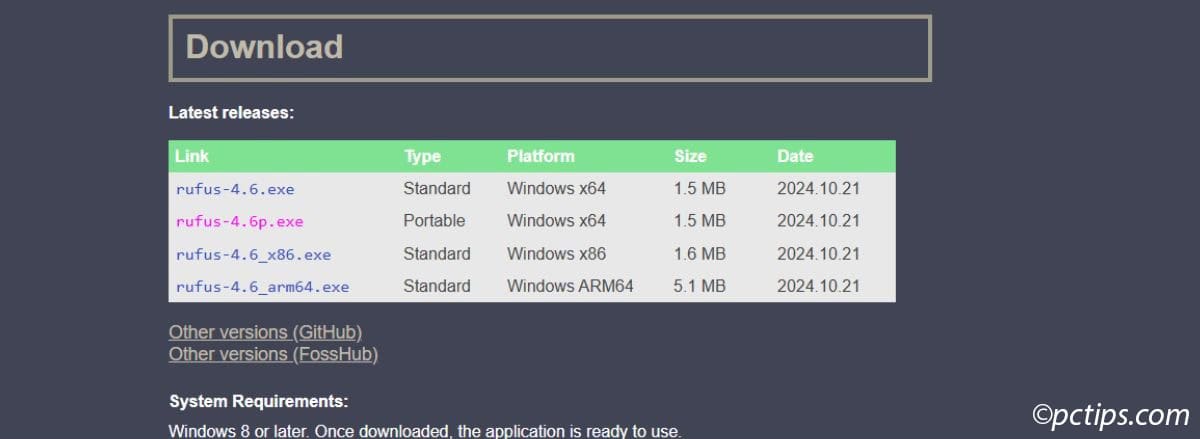Open the rufus-4.6p.exe portable link
This screenshot has height=439, width=1200.
coord(239,221)
